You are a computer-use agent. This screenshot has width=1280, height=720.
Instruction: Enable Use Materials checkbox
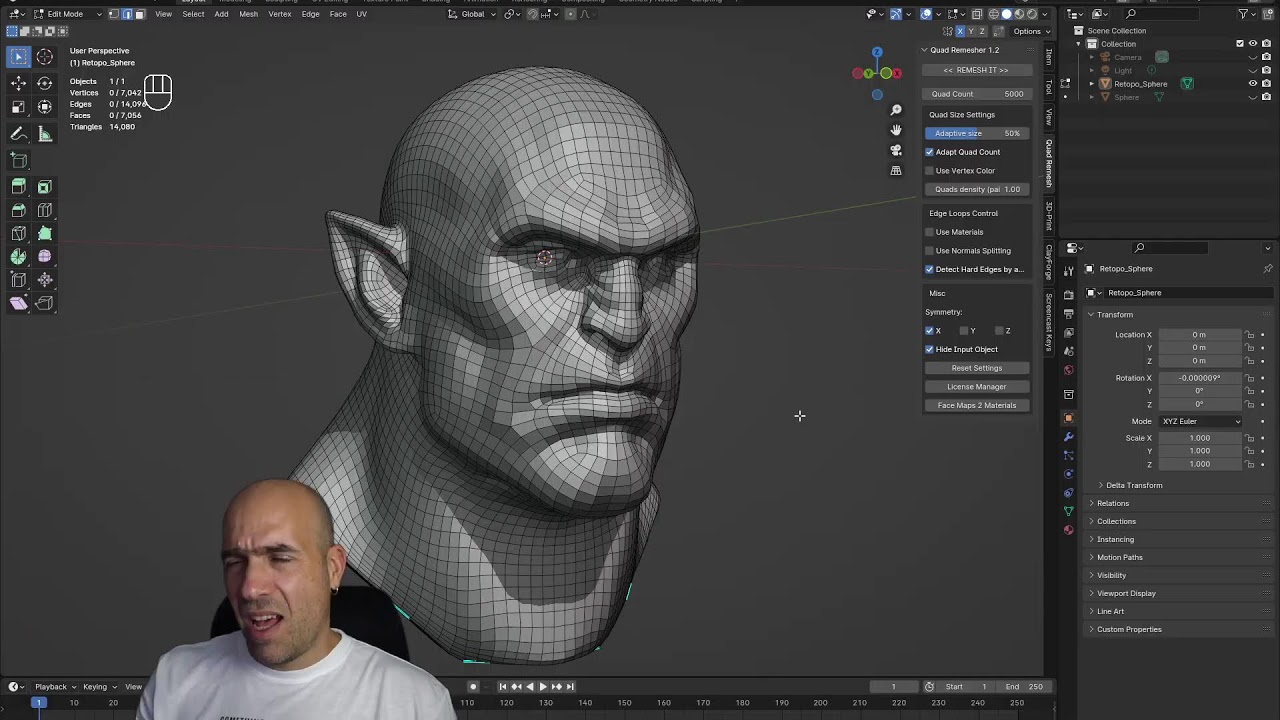tap(929, 232)
